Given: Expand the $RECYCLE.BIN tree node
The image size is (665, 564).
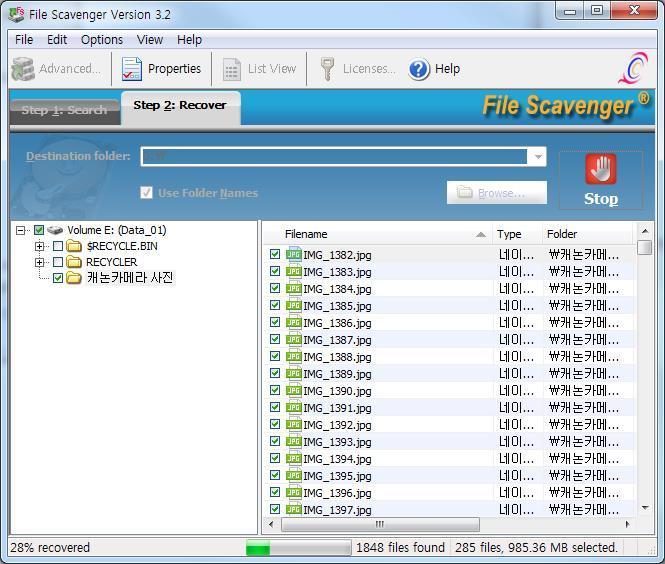Looking at the screenshot, I should 39,246.
